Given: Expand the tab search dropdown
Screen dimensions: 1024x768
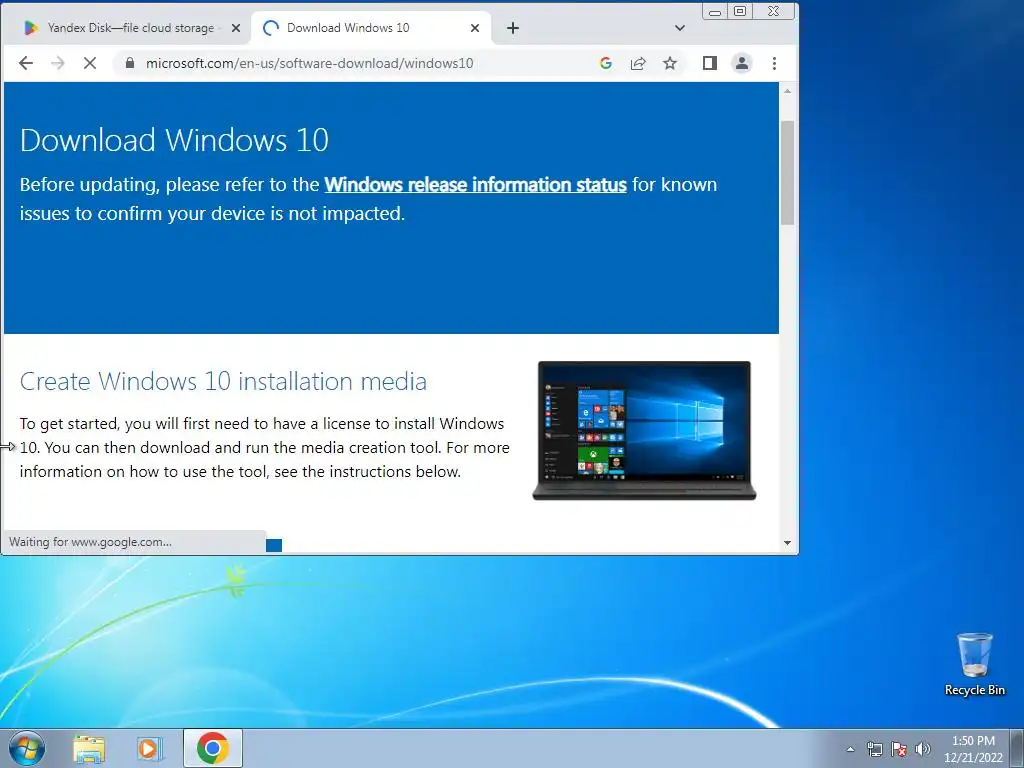Looking at the screenshot, I should [679, 28].
